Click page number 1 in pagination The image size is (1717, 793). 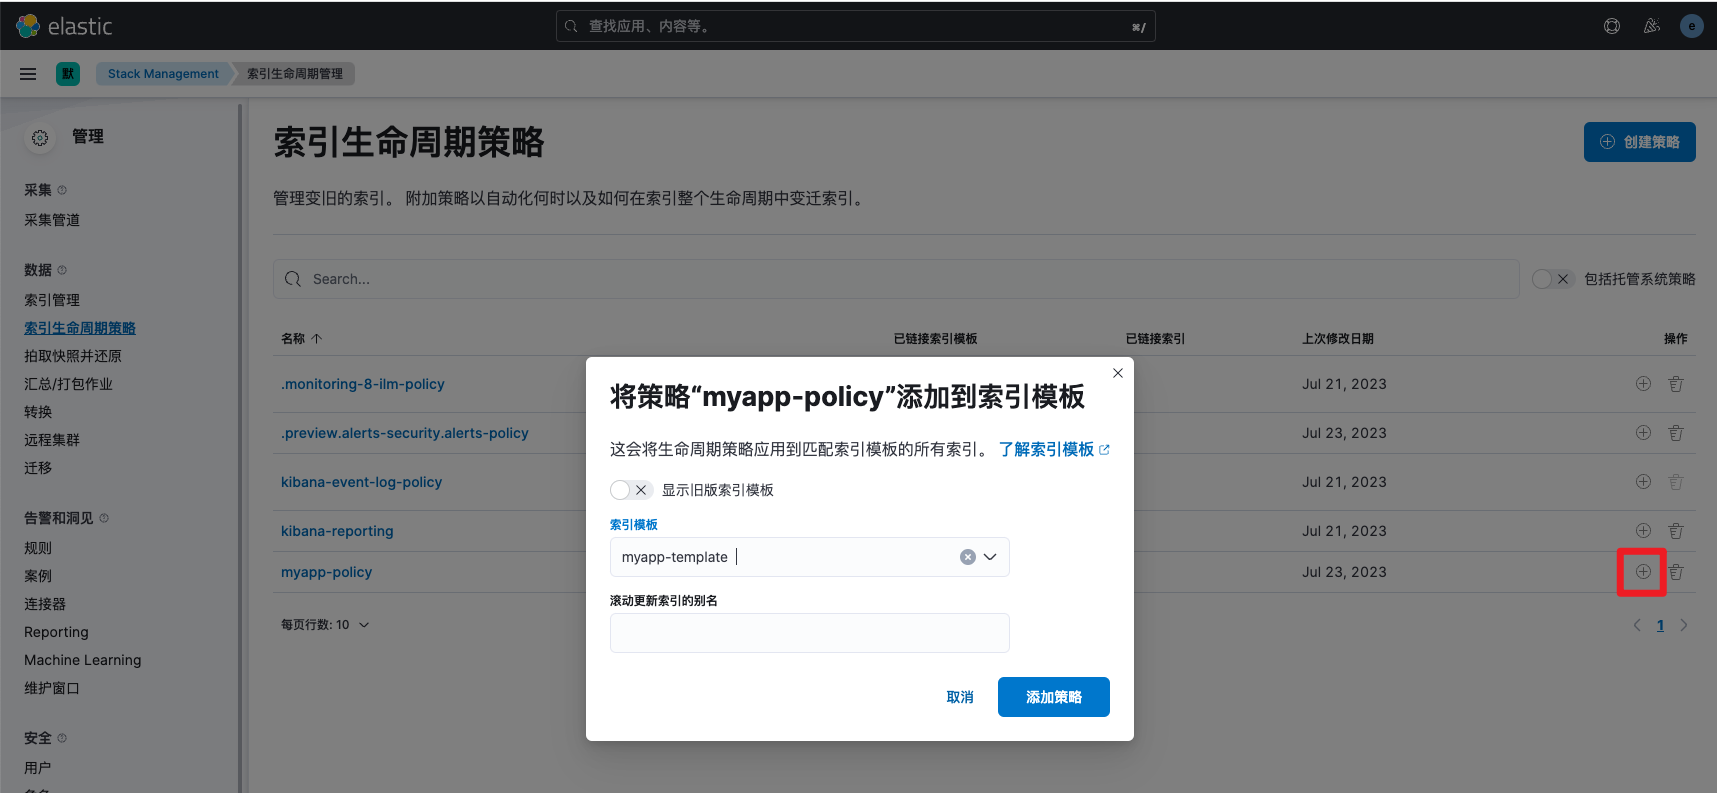[1660, 625]
